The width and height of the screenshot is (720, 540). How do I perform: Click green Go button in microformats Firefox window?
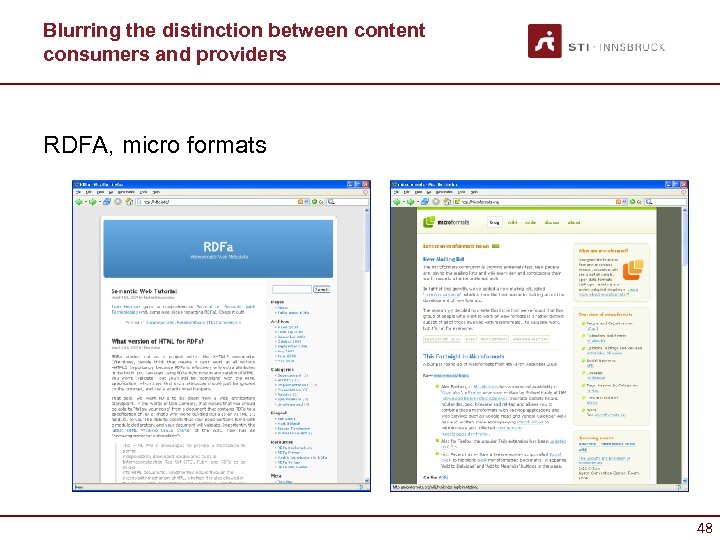click(x=633, y=202)
